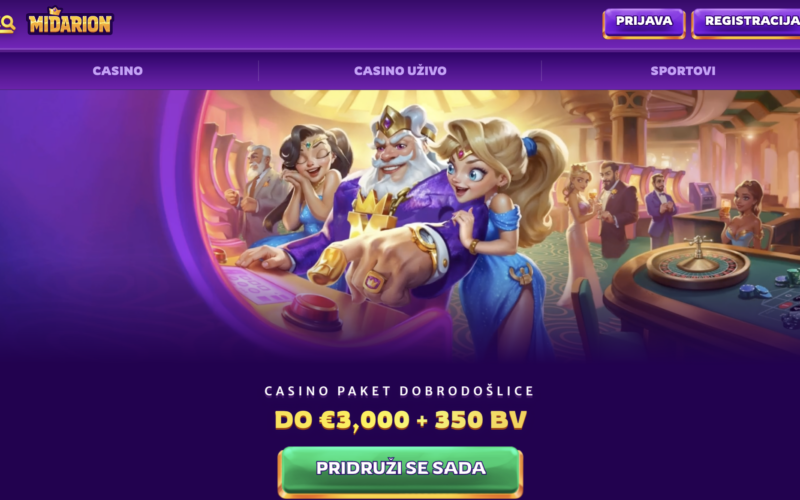This screenshot has height=500, width=800.
Task: Switch to the Casino tab
Action: [118, 71]
